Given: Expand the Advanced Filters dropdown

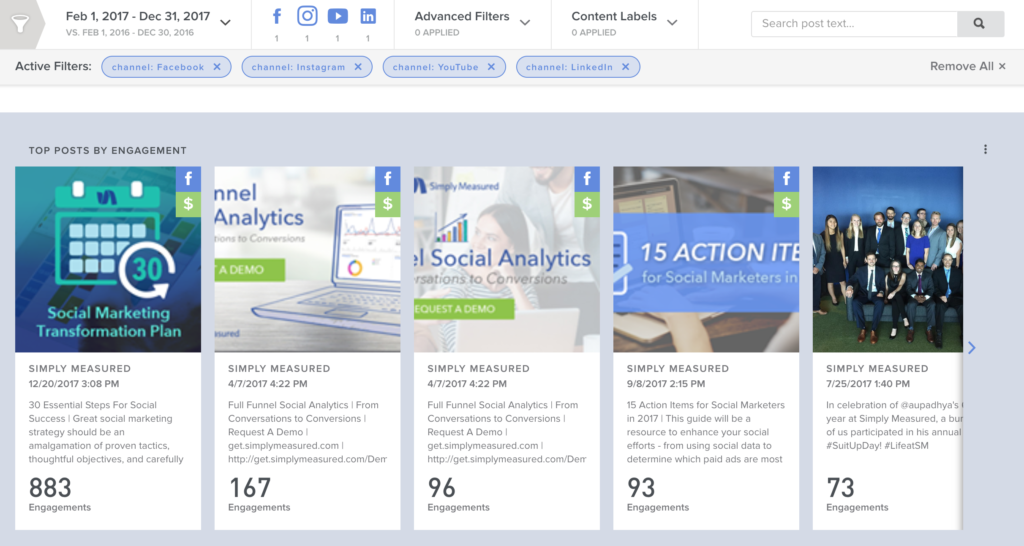Looking at the screenshot, I should (525, 23).
